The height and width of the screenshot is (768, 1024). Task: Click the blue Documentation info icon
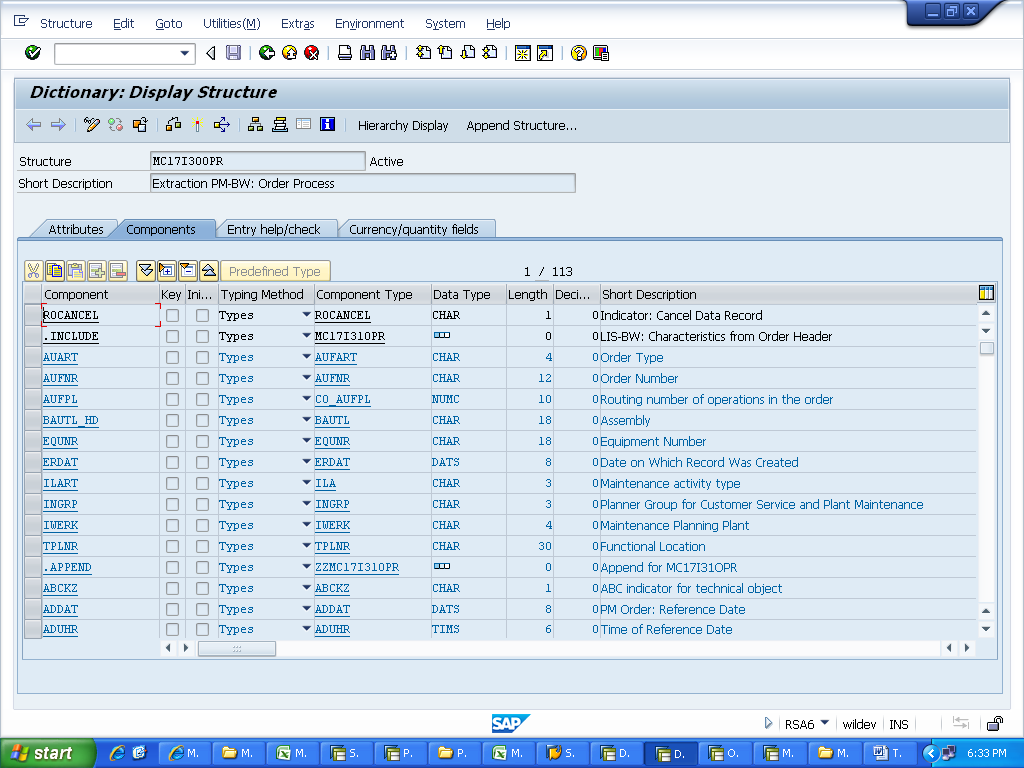(x=327, y=124)
